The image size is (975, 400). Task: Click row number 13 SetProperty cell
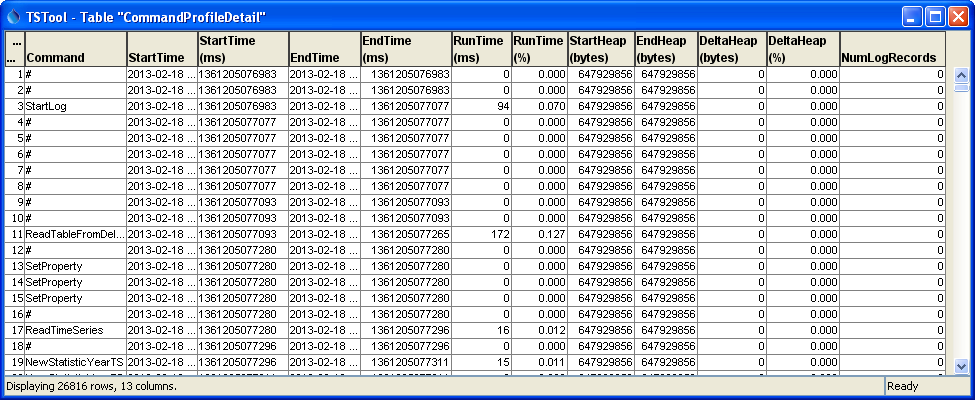75,266
